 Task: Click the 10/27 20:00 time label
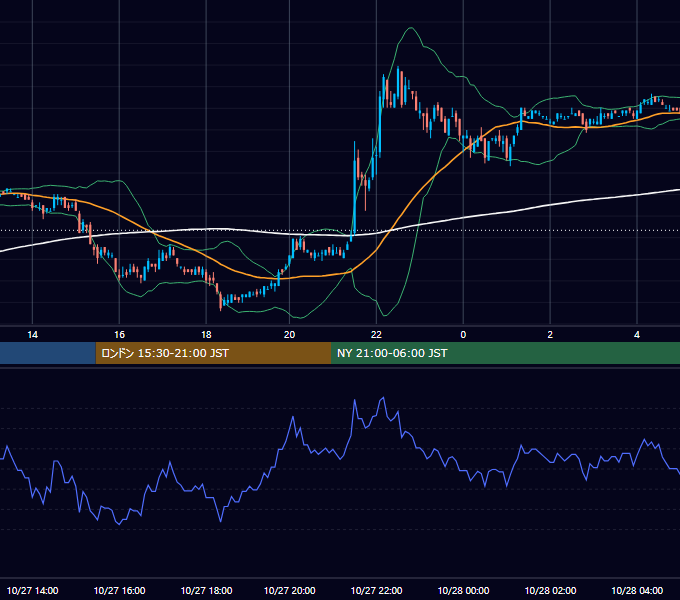pos(290,590)
